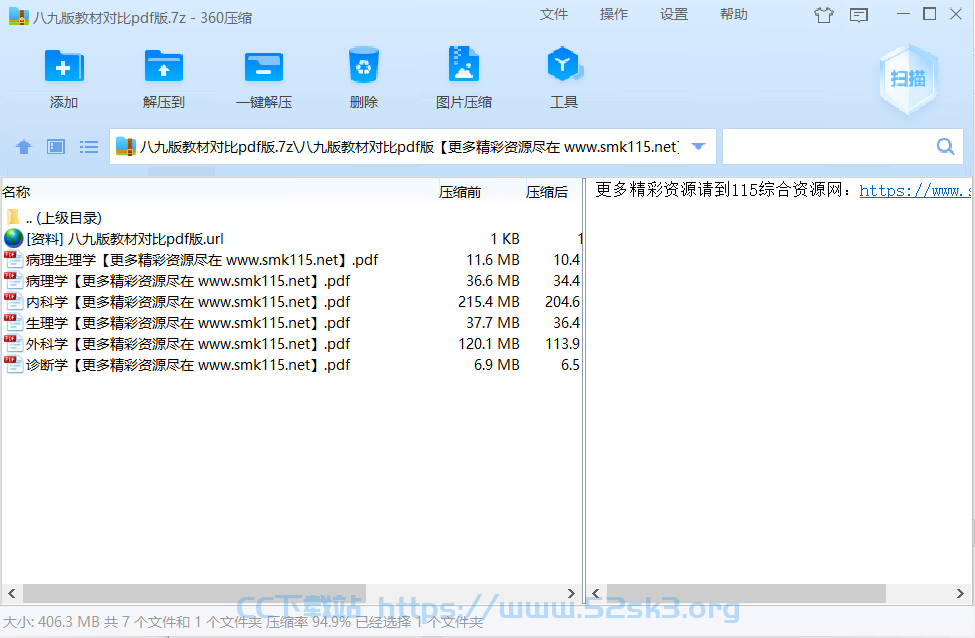This screenshot has width=975, height=638.
Task: Sort by the 压缩前 column header
Action: tap(460, 192)
